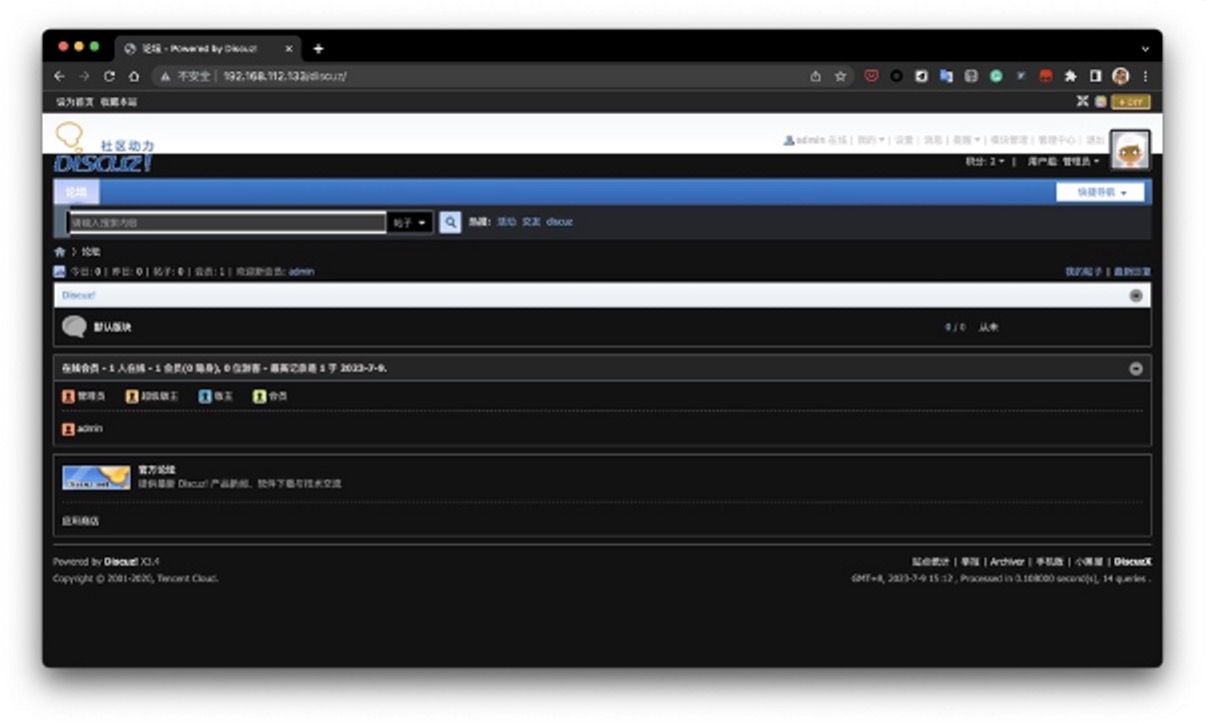Click the browser forward arrow
Screen dimensions: 1206x722
coord(84,76)
